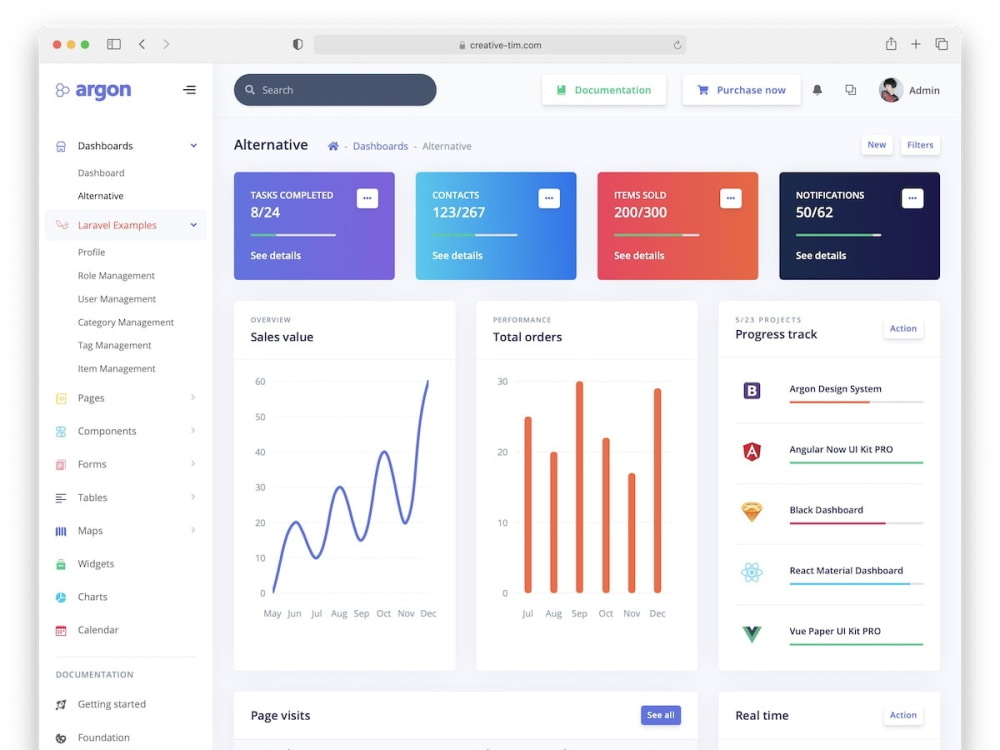Image resolution: width=1000 pixels, height=750 pixels.
Task: Click the argon logo
Action: [93, 90]
